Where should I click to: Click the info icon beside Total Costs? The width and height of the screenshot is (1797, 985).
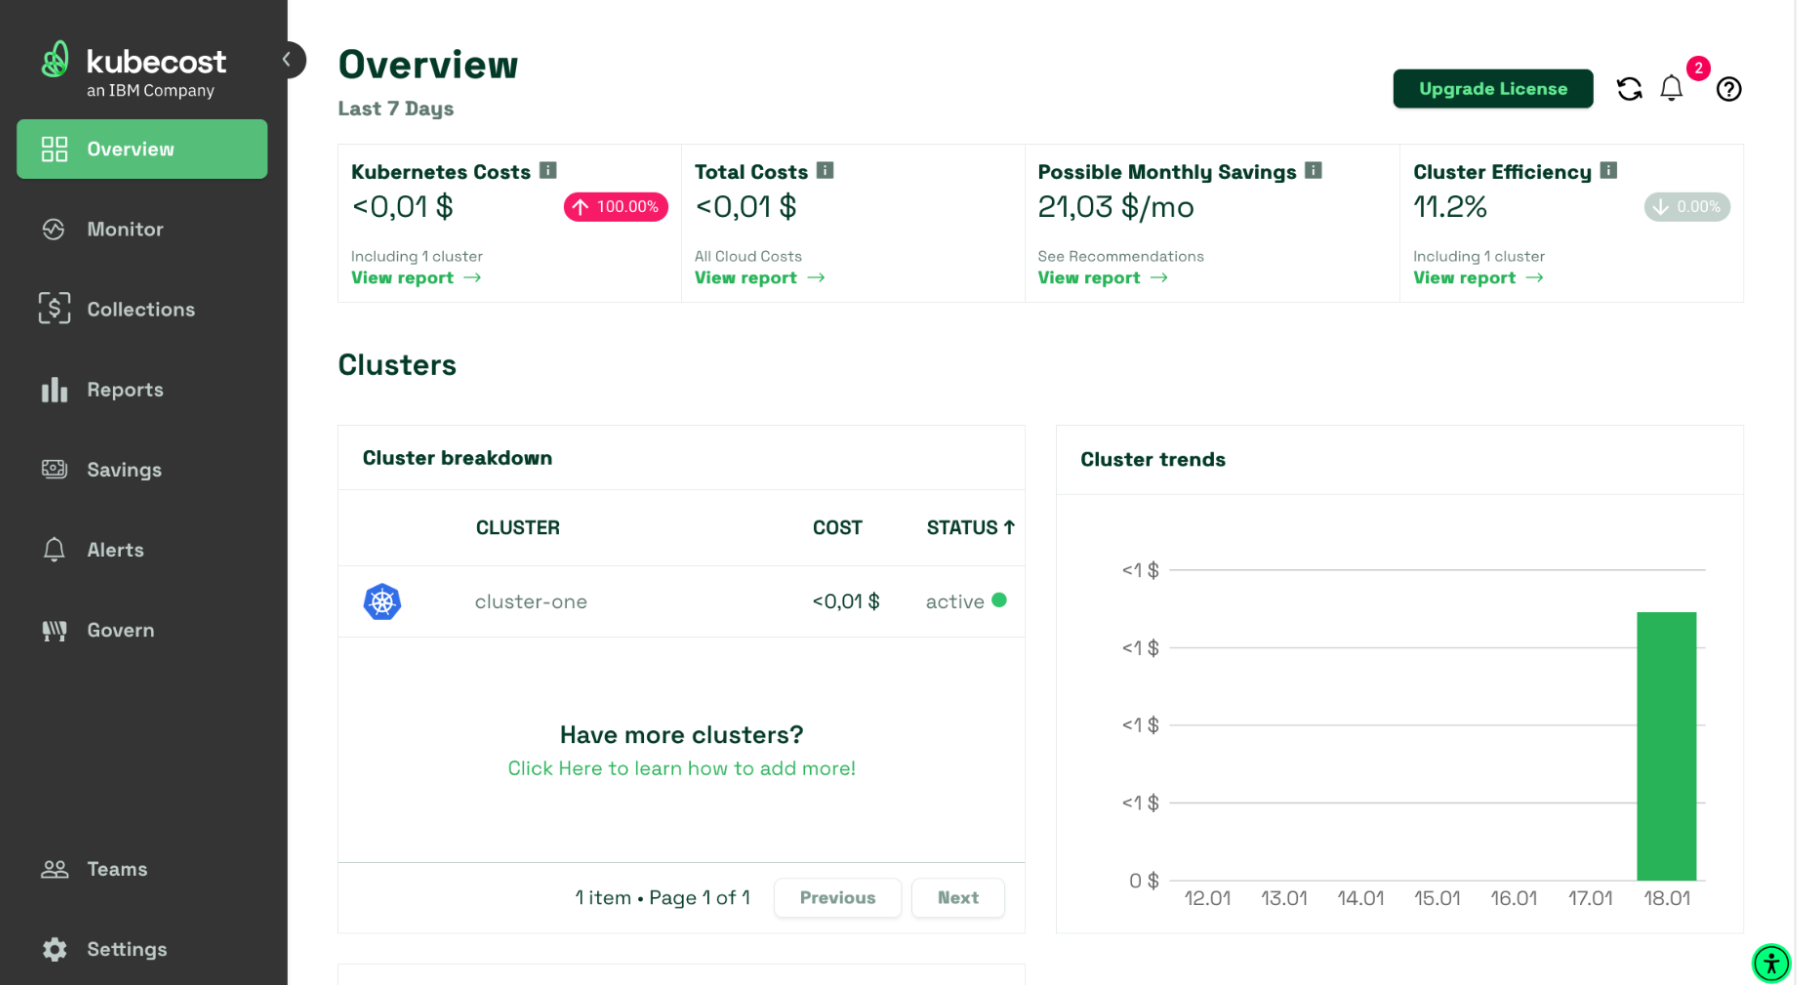(x=825, y=170)
